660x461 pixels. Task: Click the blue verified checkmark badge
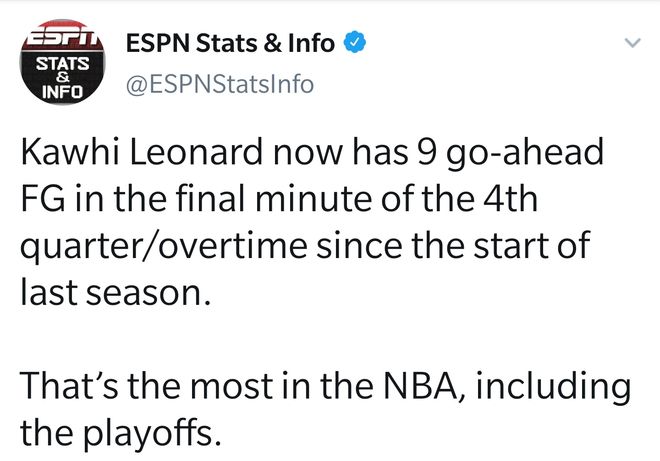click(355, 42)
